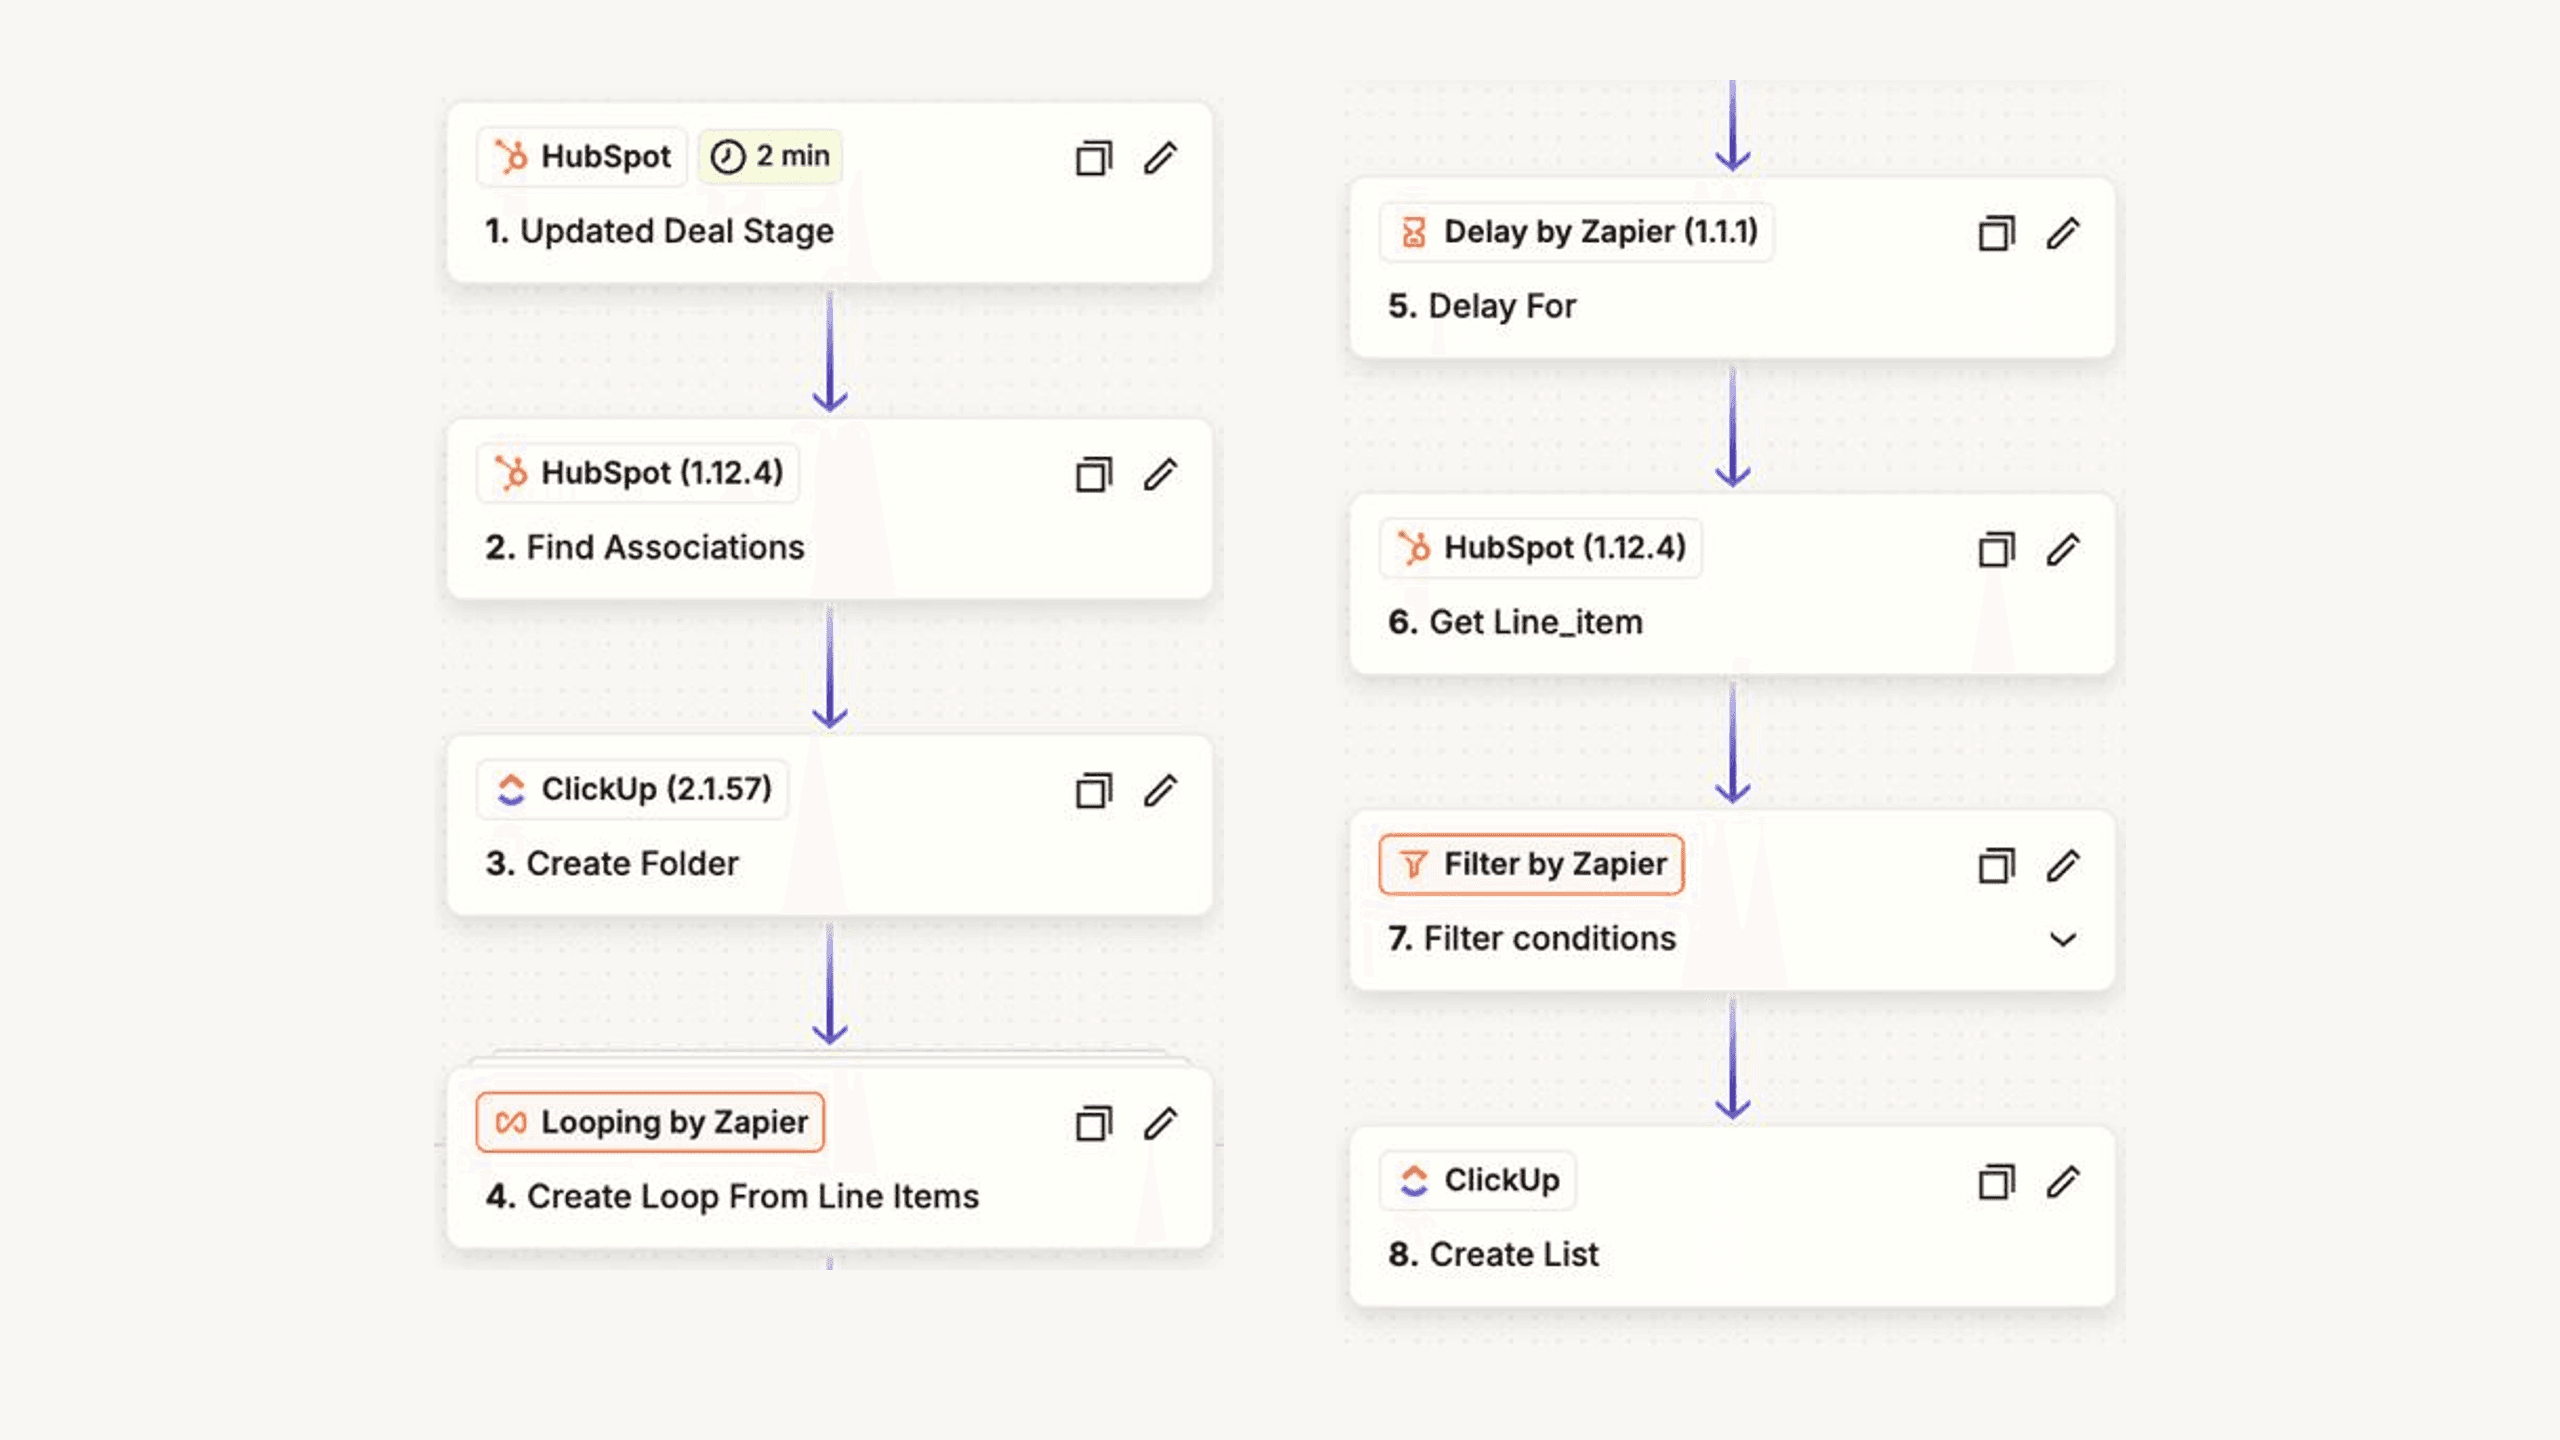2560x1440 pixels.
Task: Edit the Filter conditions step
Action: tap(2063, 865)
